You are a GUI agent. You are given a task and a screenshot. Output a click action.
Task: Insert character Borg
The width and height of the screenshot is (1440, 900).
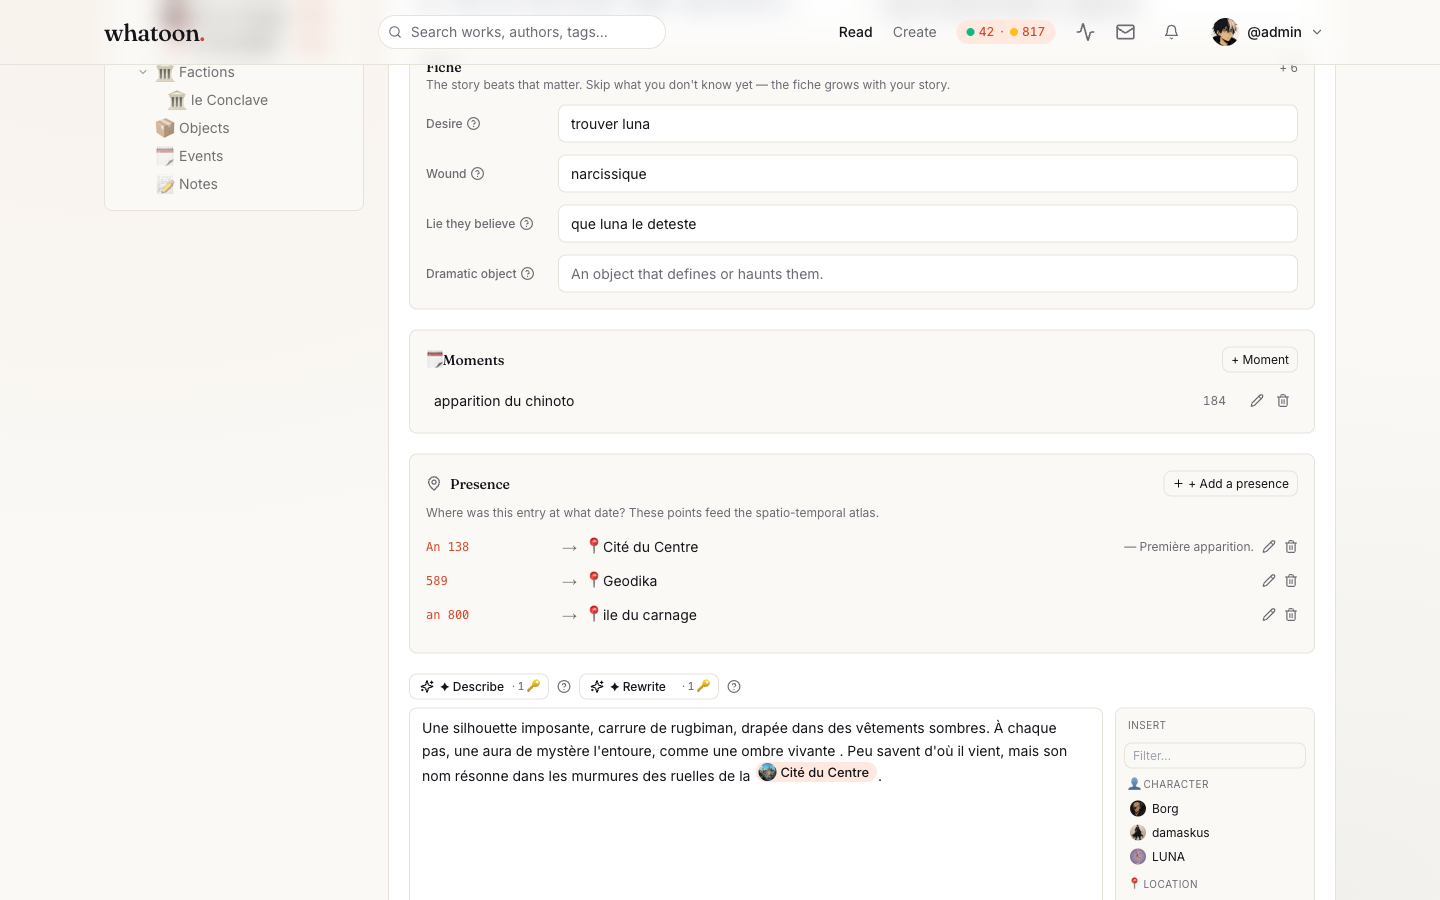pyautogui.click(x=1154, y=808)
